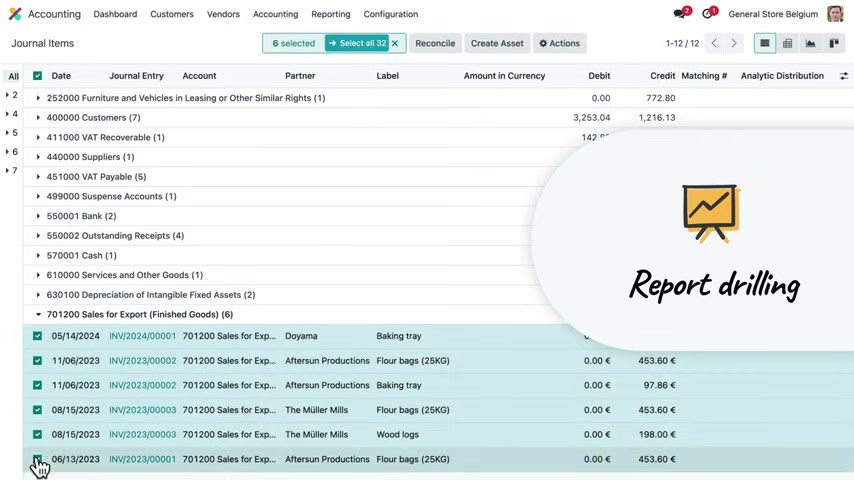Uncheck the 05/14/2024 Doyama row checkbox
Screen dimensions: 854x480
37,336
